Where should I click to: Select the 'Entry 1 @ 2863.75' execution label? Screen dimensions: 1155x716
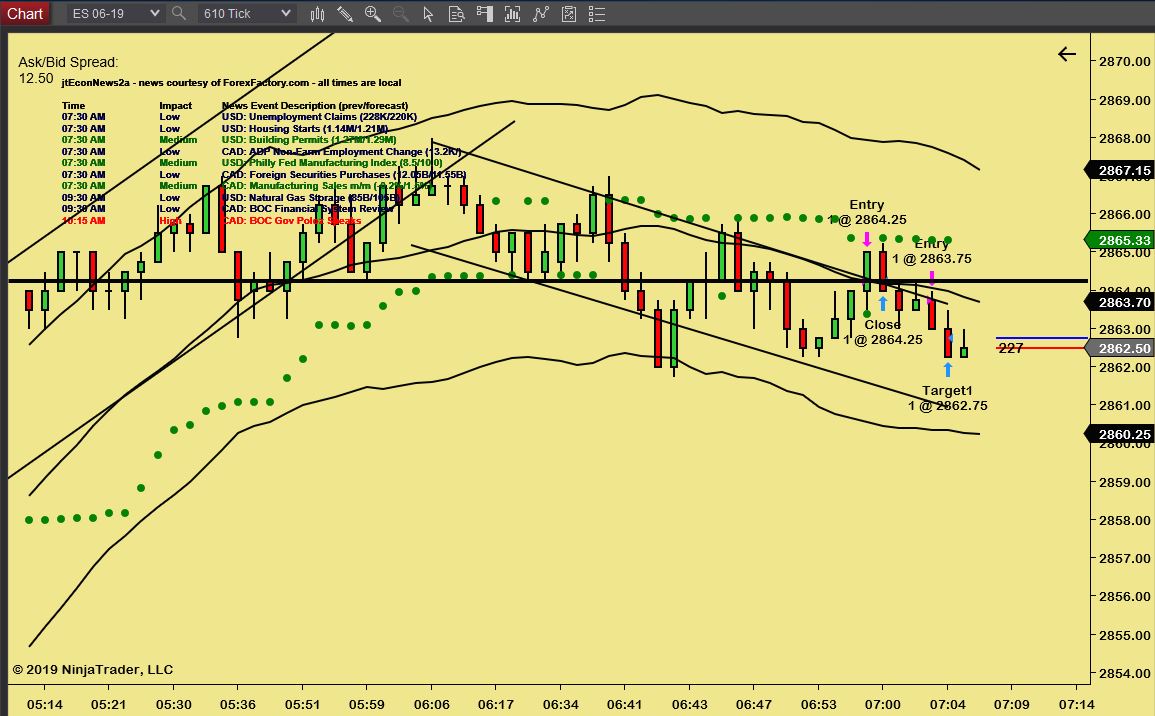(932, 251)
